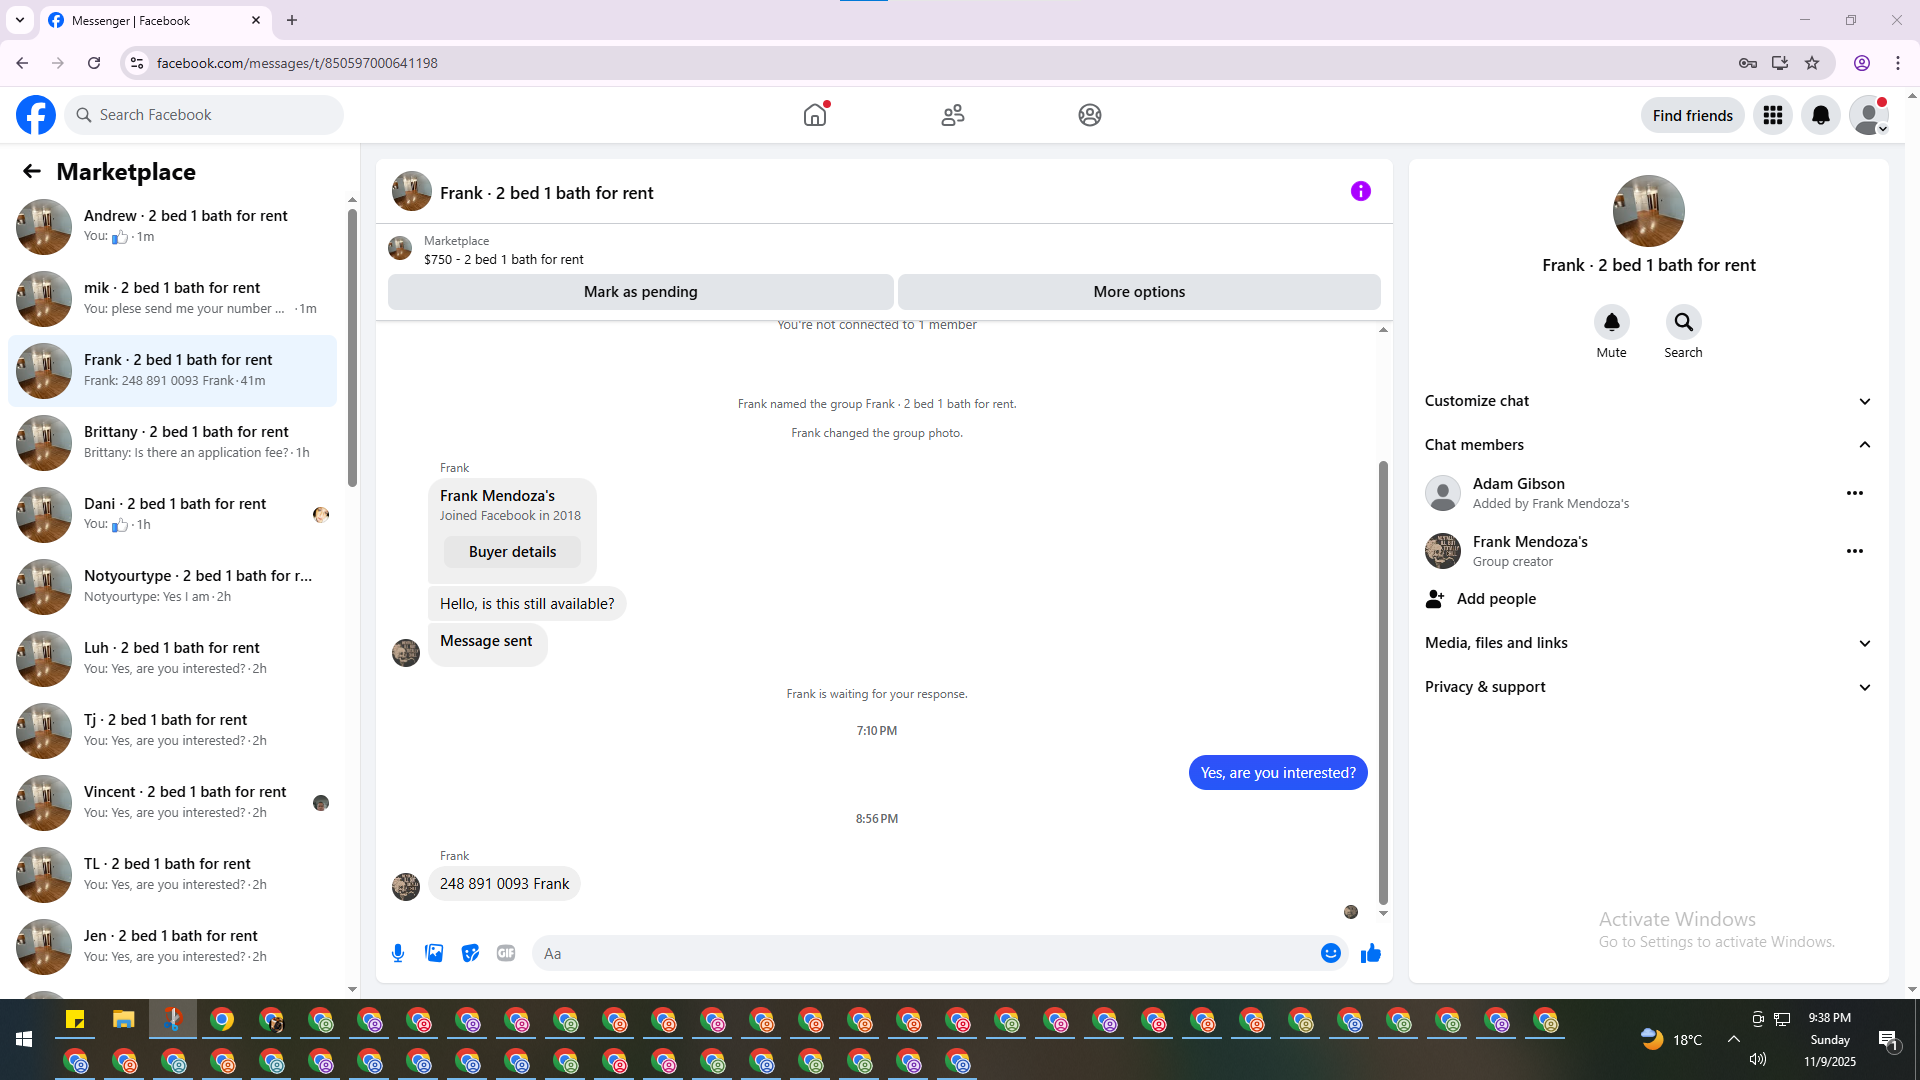The height and width of the screenshot is (1080, 1920).
Task: Open member options for Adam Gibson
Action: click(x=1855, y=493)
